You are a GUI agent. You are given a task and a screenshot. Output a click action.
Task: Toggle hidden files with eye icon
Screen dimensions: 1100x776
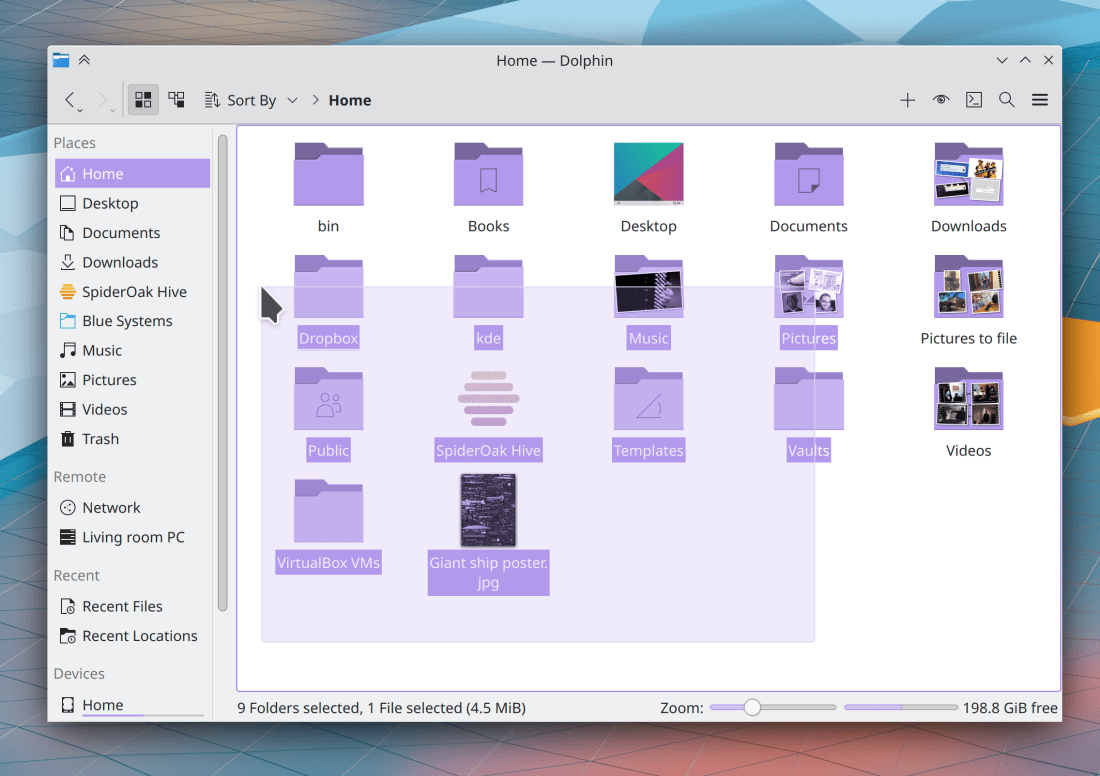click(940, 100)
